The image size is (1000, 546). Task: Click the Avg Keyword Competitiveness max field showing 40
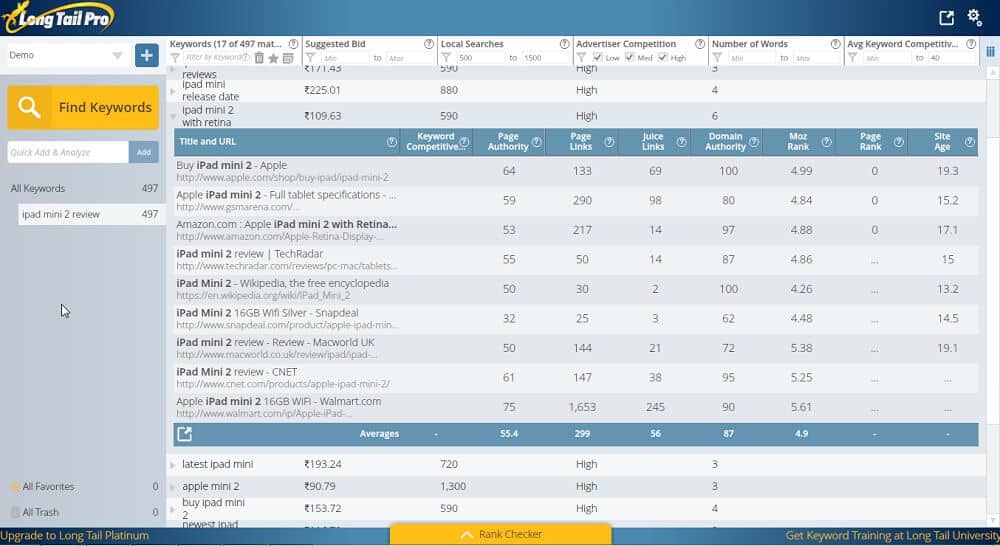click(952, 58)
